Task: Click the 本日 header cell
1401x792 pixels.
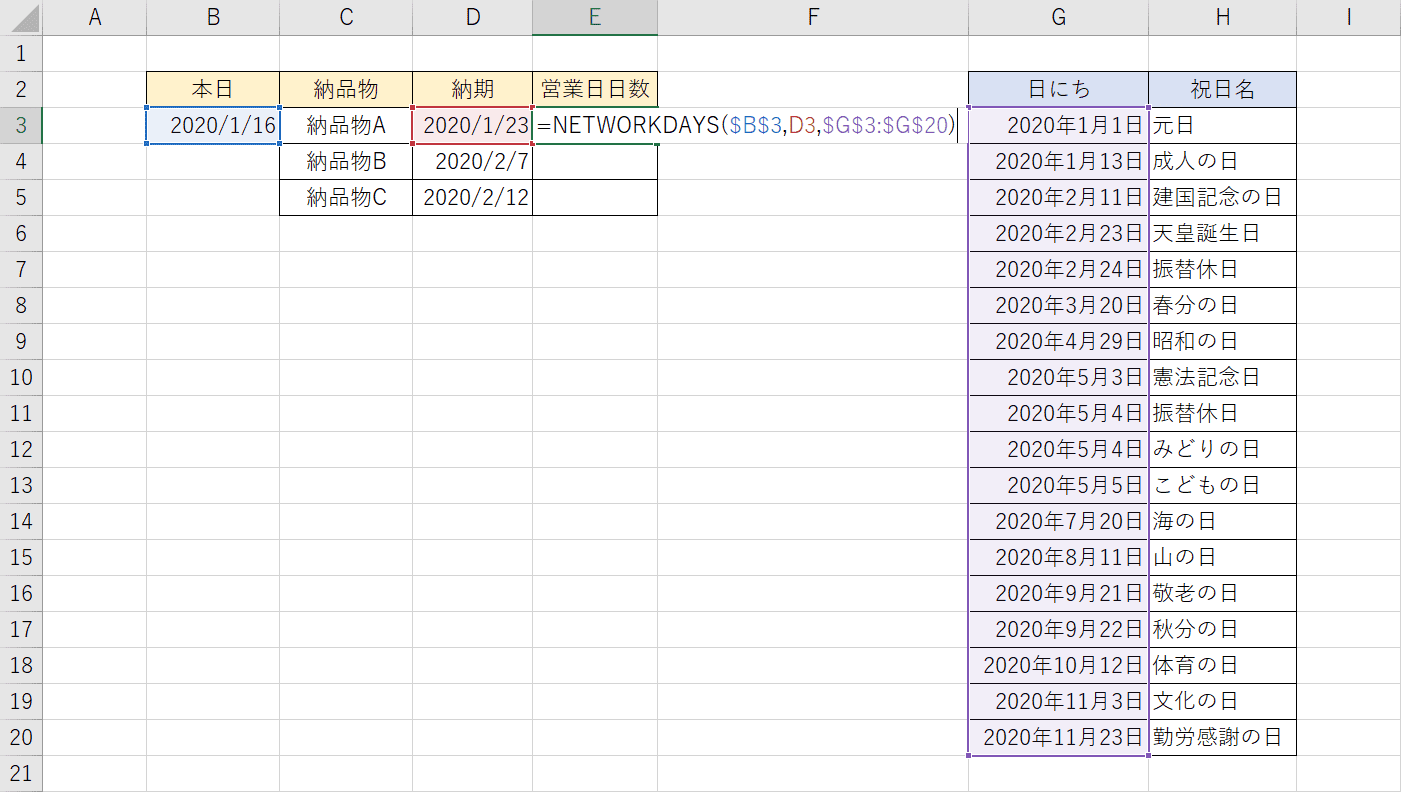Action: pyautogui.click(x=213, y=90)
